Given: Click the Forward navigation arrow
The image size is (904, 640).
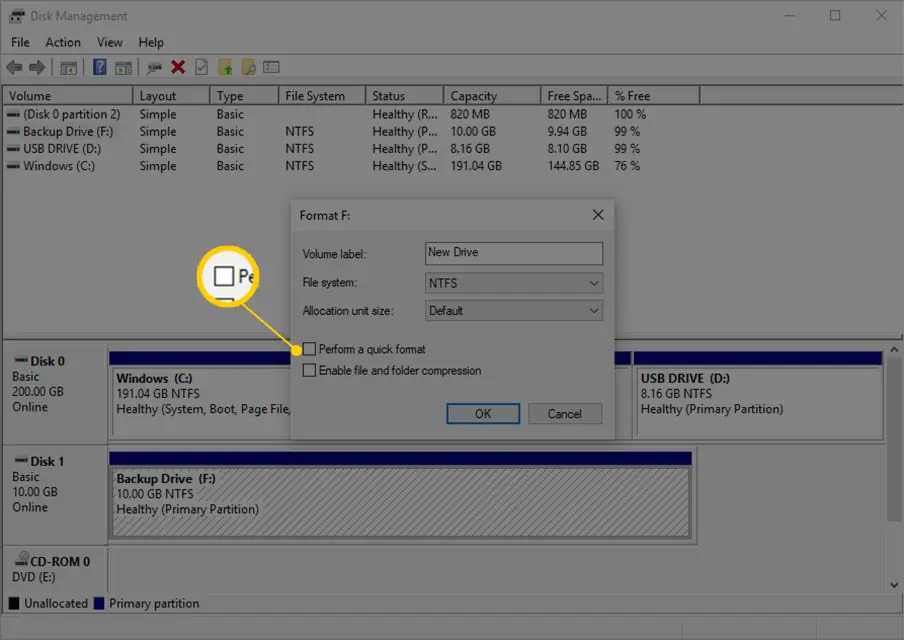Looking at the screenshot, I should (x=35, y=67).
